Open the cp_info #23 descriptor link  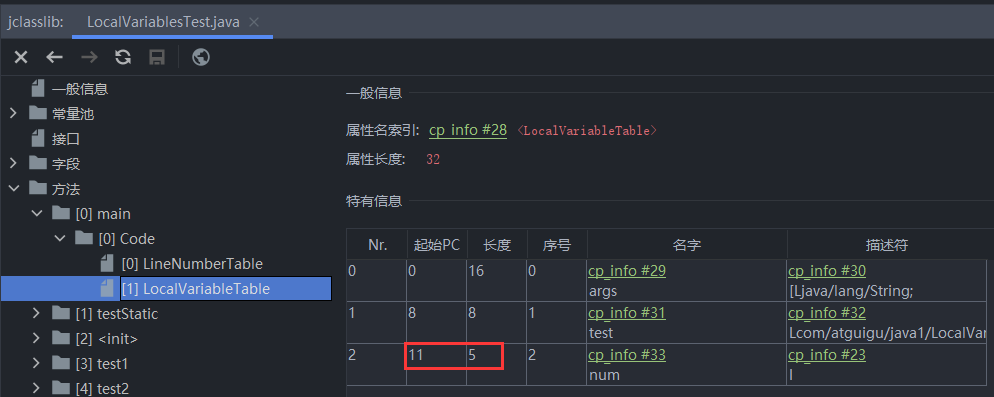tap(827, 355)
